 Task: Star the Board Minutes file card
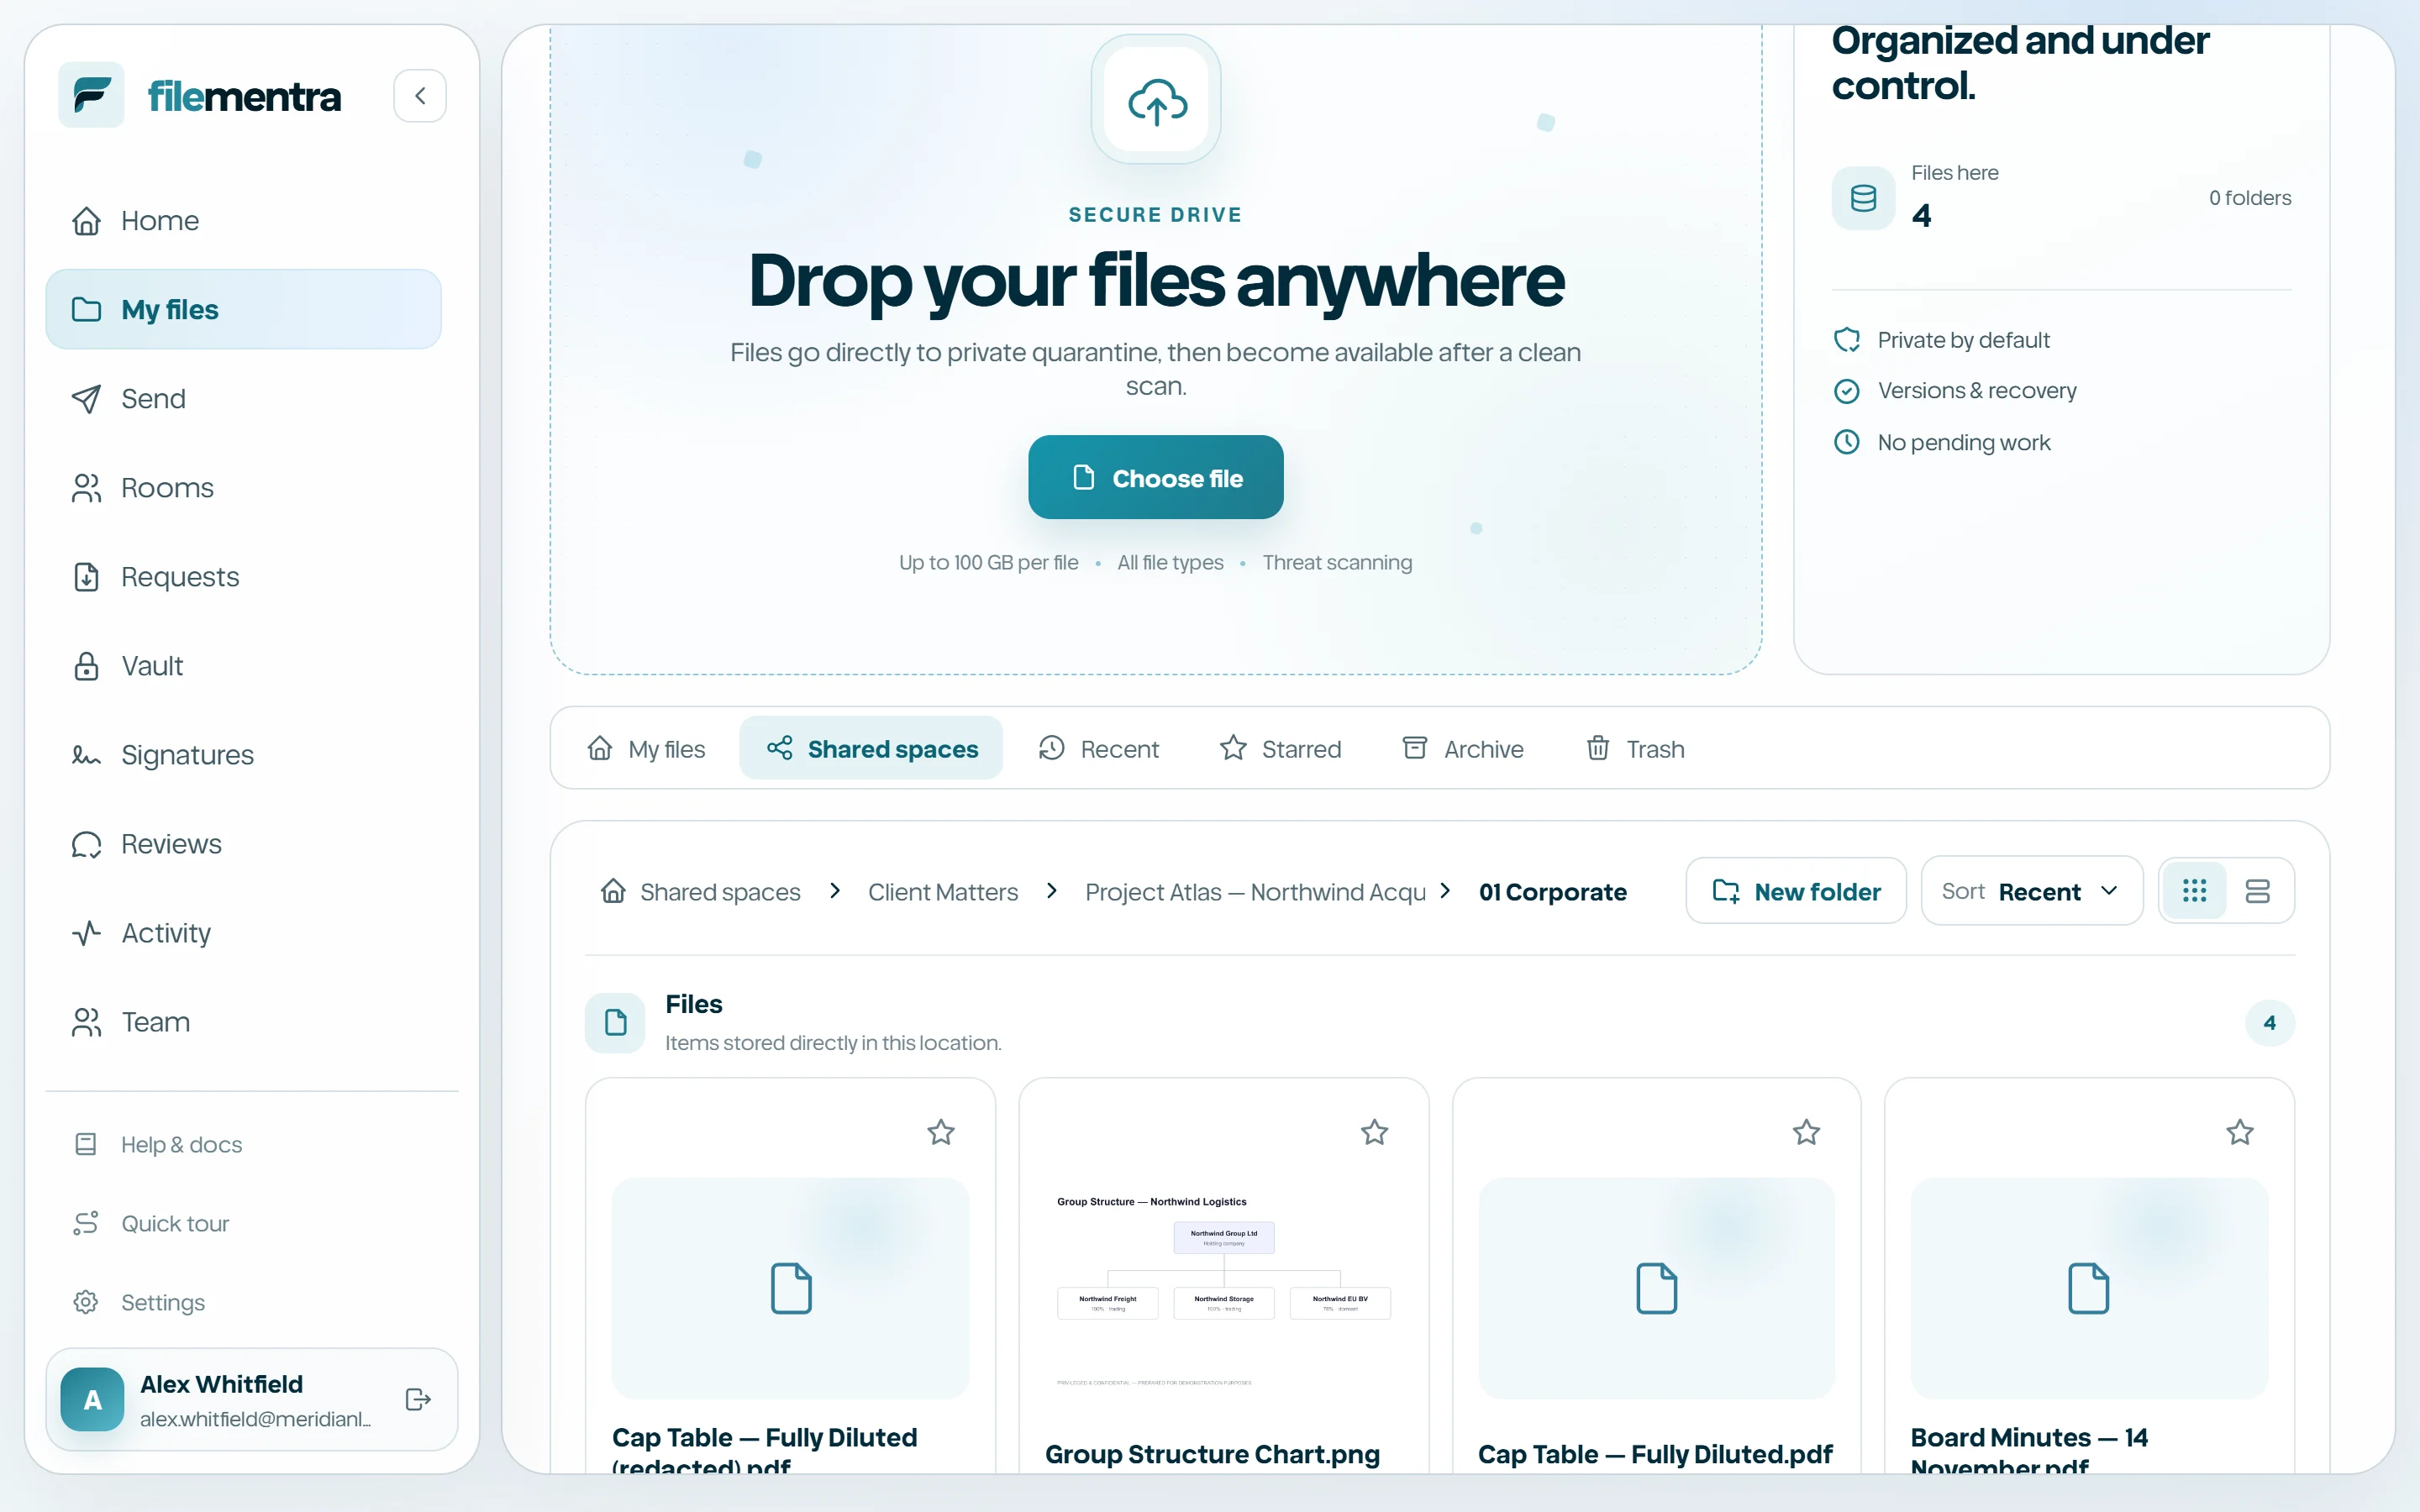pos(2239,1132)
